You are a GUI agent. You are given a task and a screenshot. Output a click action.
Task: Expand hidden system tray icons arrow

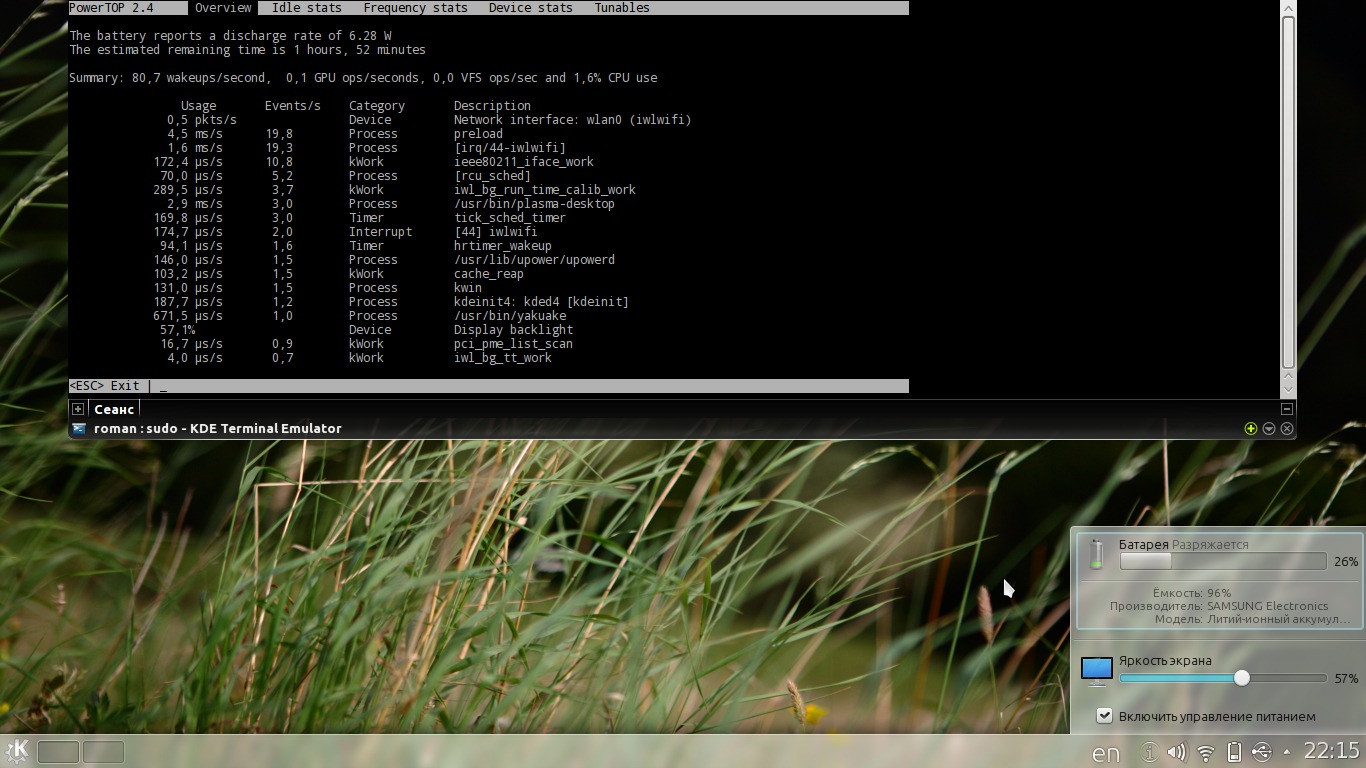(1287, 752)
